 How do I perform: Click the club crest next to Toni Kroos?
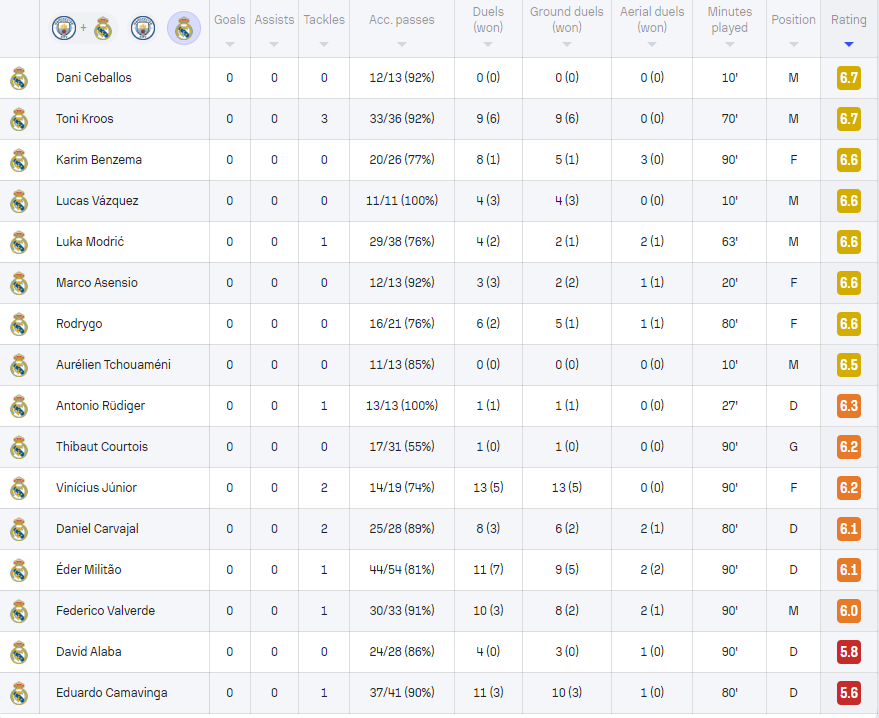click(x=19, y=119)
